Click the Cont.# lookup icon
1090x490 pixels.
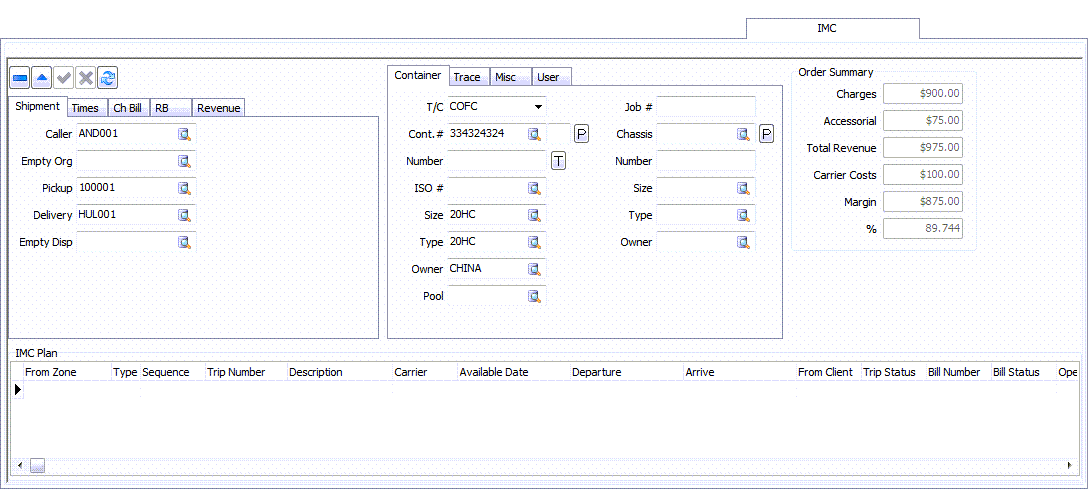[535, 134]
